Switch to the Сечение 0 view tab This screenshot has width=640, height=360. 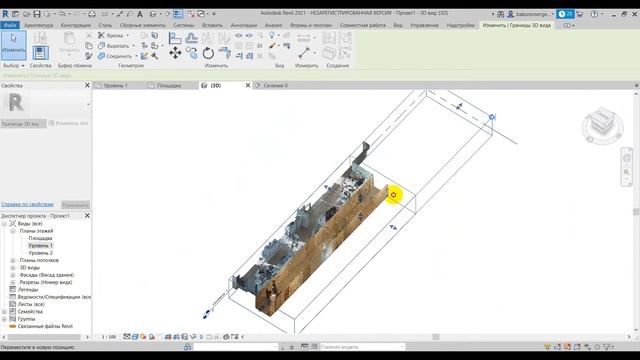pyautogui.click(x=276, y=85)
